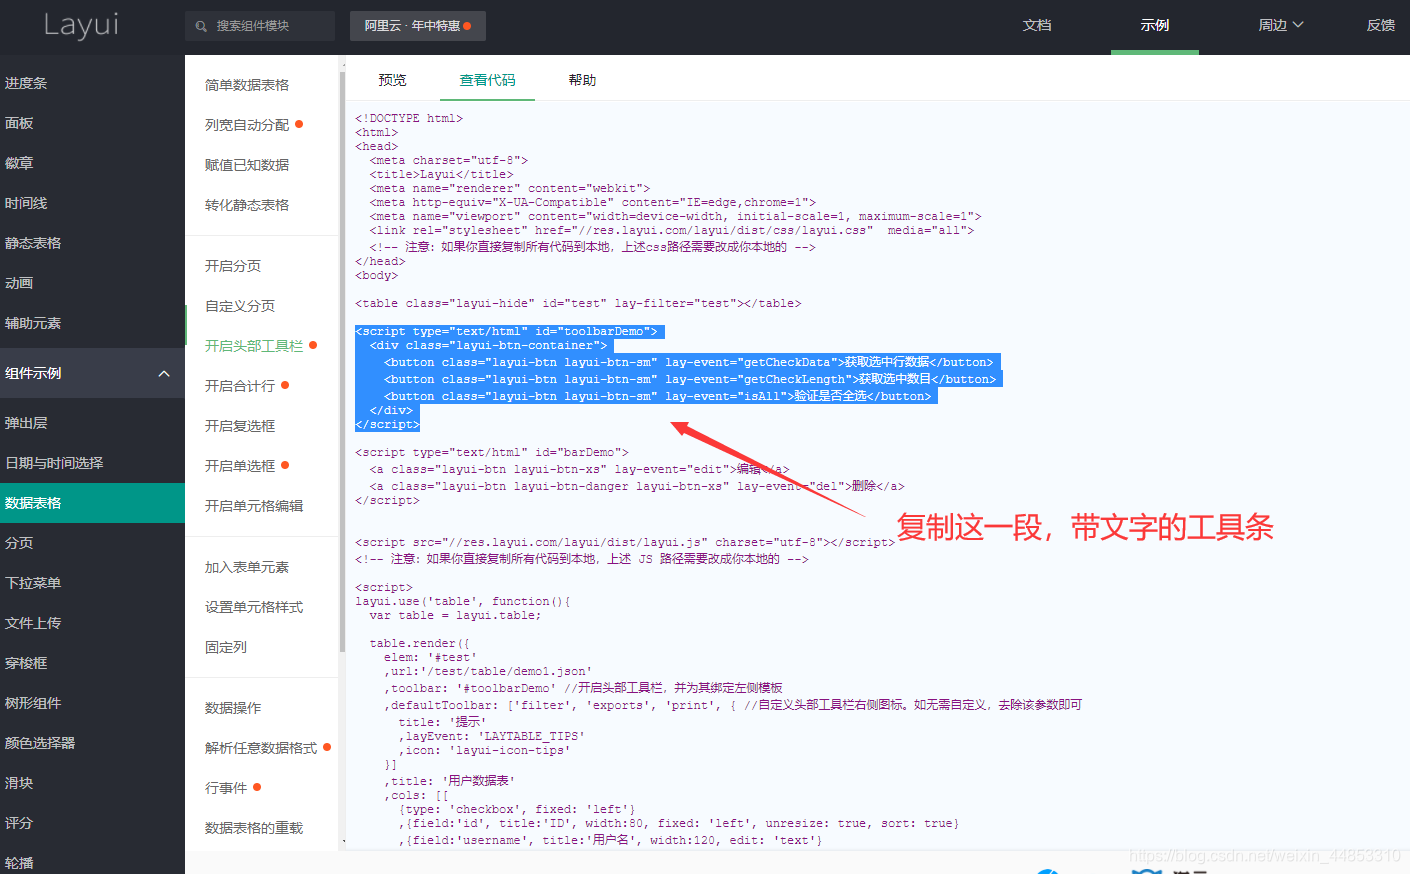This screenshot has width=1410, height=874.
Task: Open 分页 in the sidebar
Action: tap(92, 543)
